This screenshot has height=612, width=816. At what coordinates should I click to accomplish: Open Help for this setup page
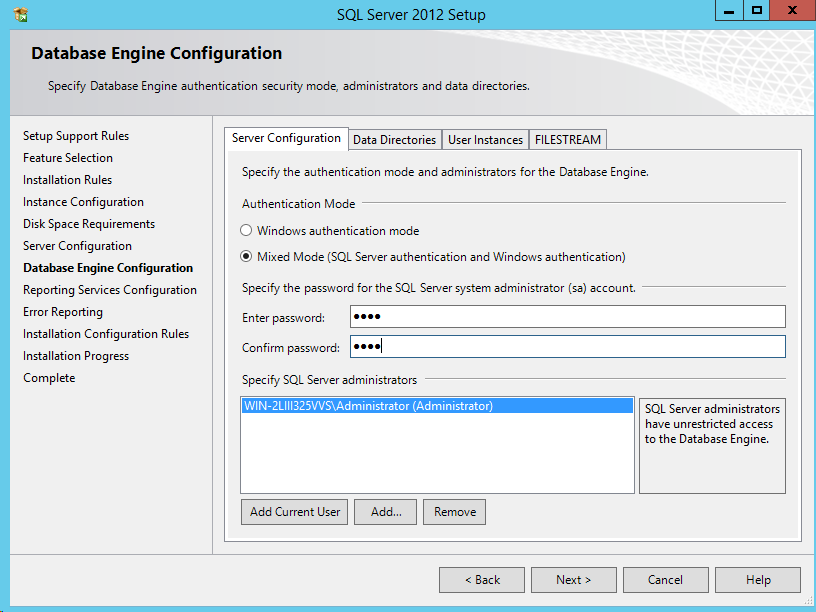(758, 580)
